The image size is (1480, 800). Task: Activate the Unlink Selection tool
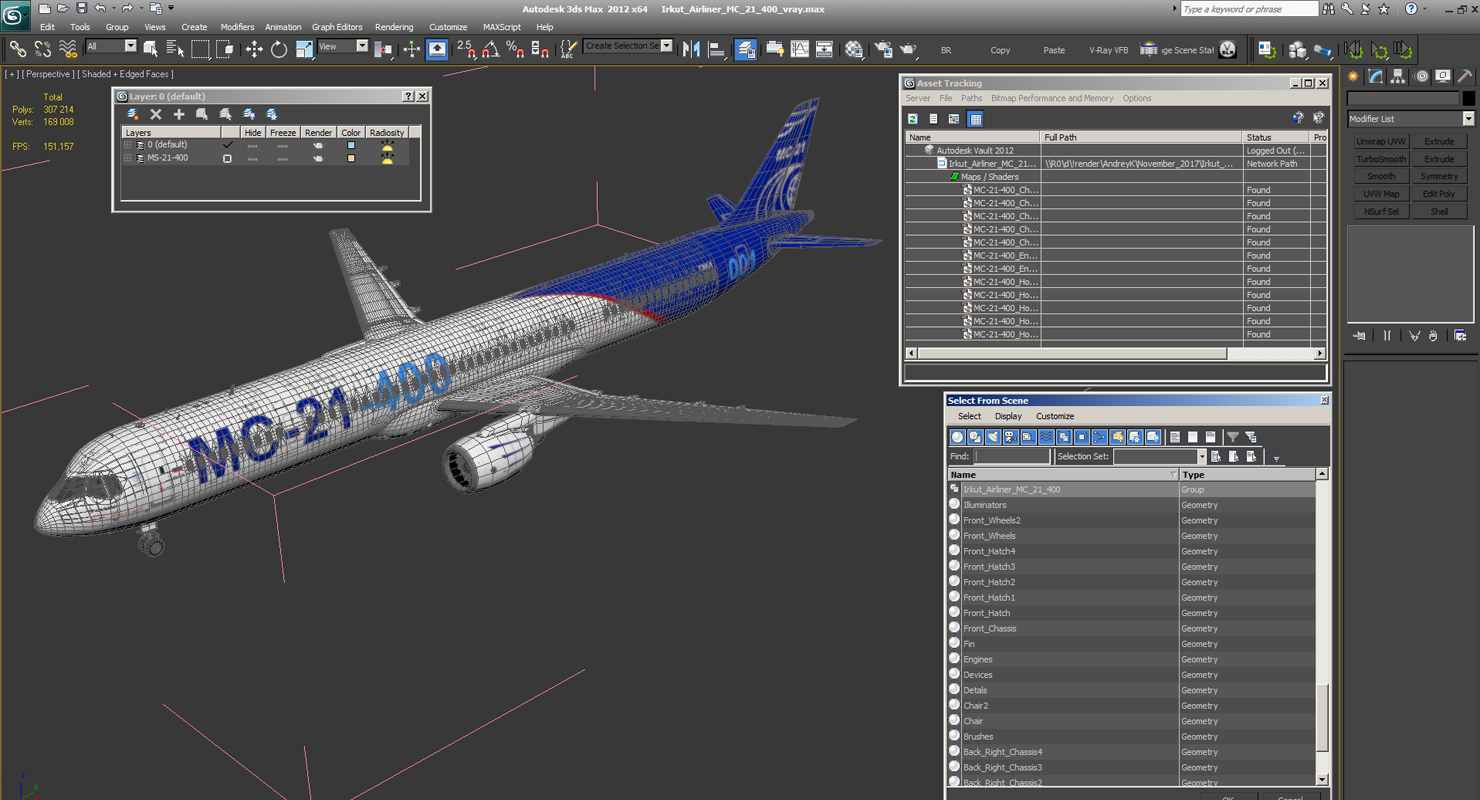[x=42, y=49]
